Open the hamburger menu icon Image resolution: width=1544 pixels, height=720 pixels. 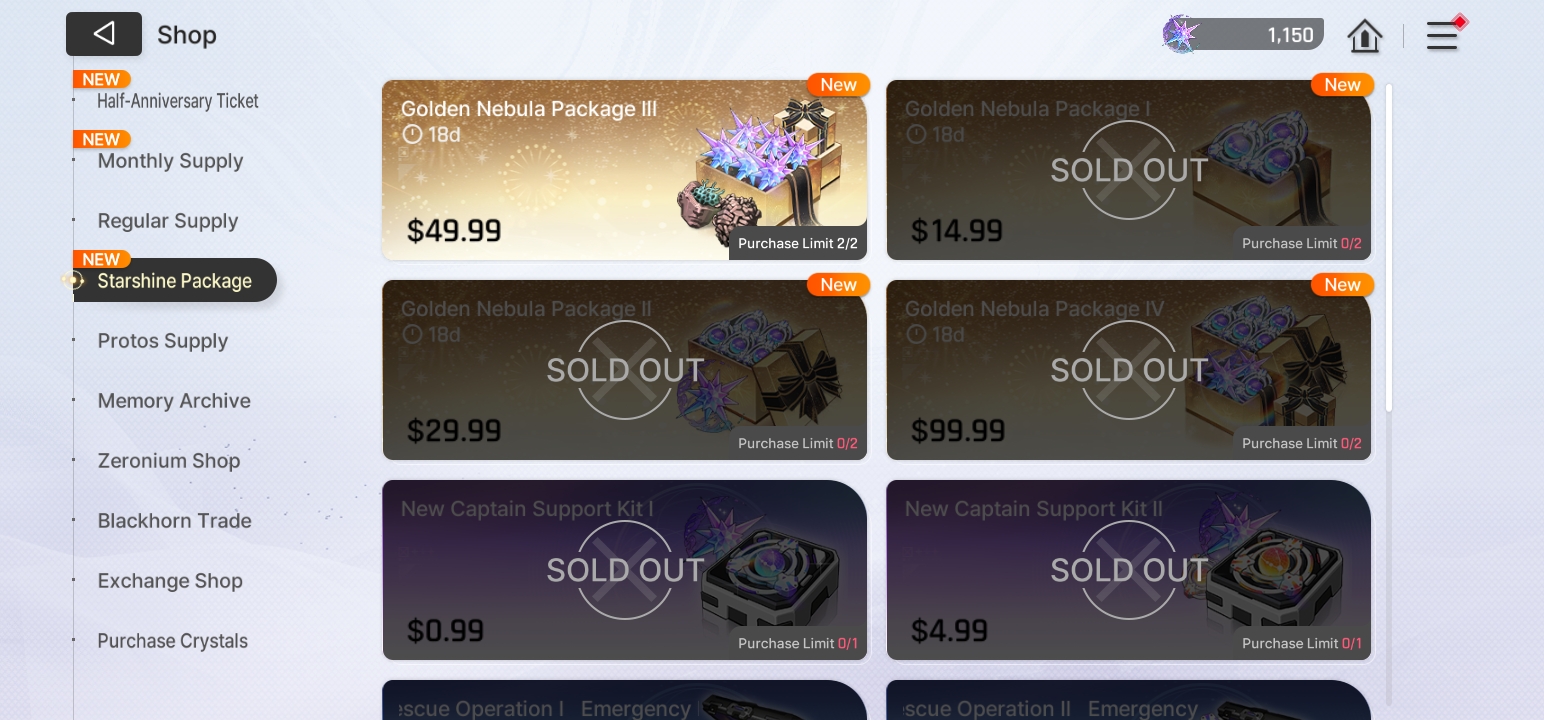tap(1442, 36)
